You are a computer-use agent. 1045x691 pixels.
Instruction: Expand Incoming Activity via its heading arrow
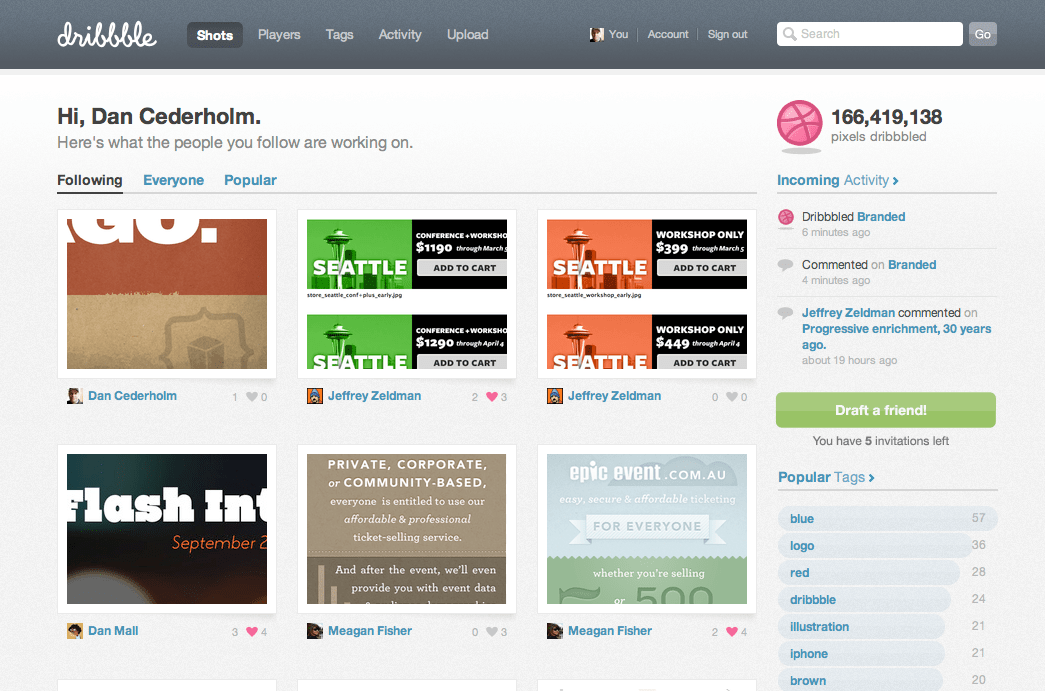pyautogui.click(x=896, y=181)
